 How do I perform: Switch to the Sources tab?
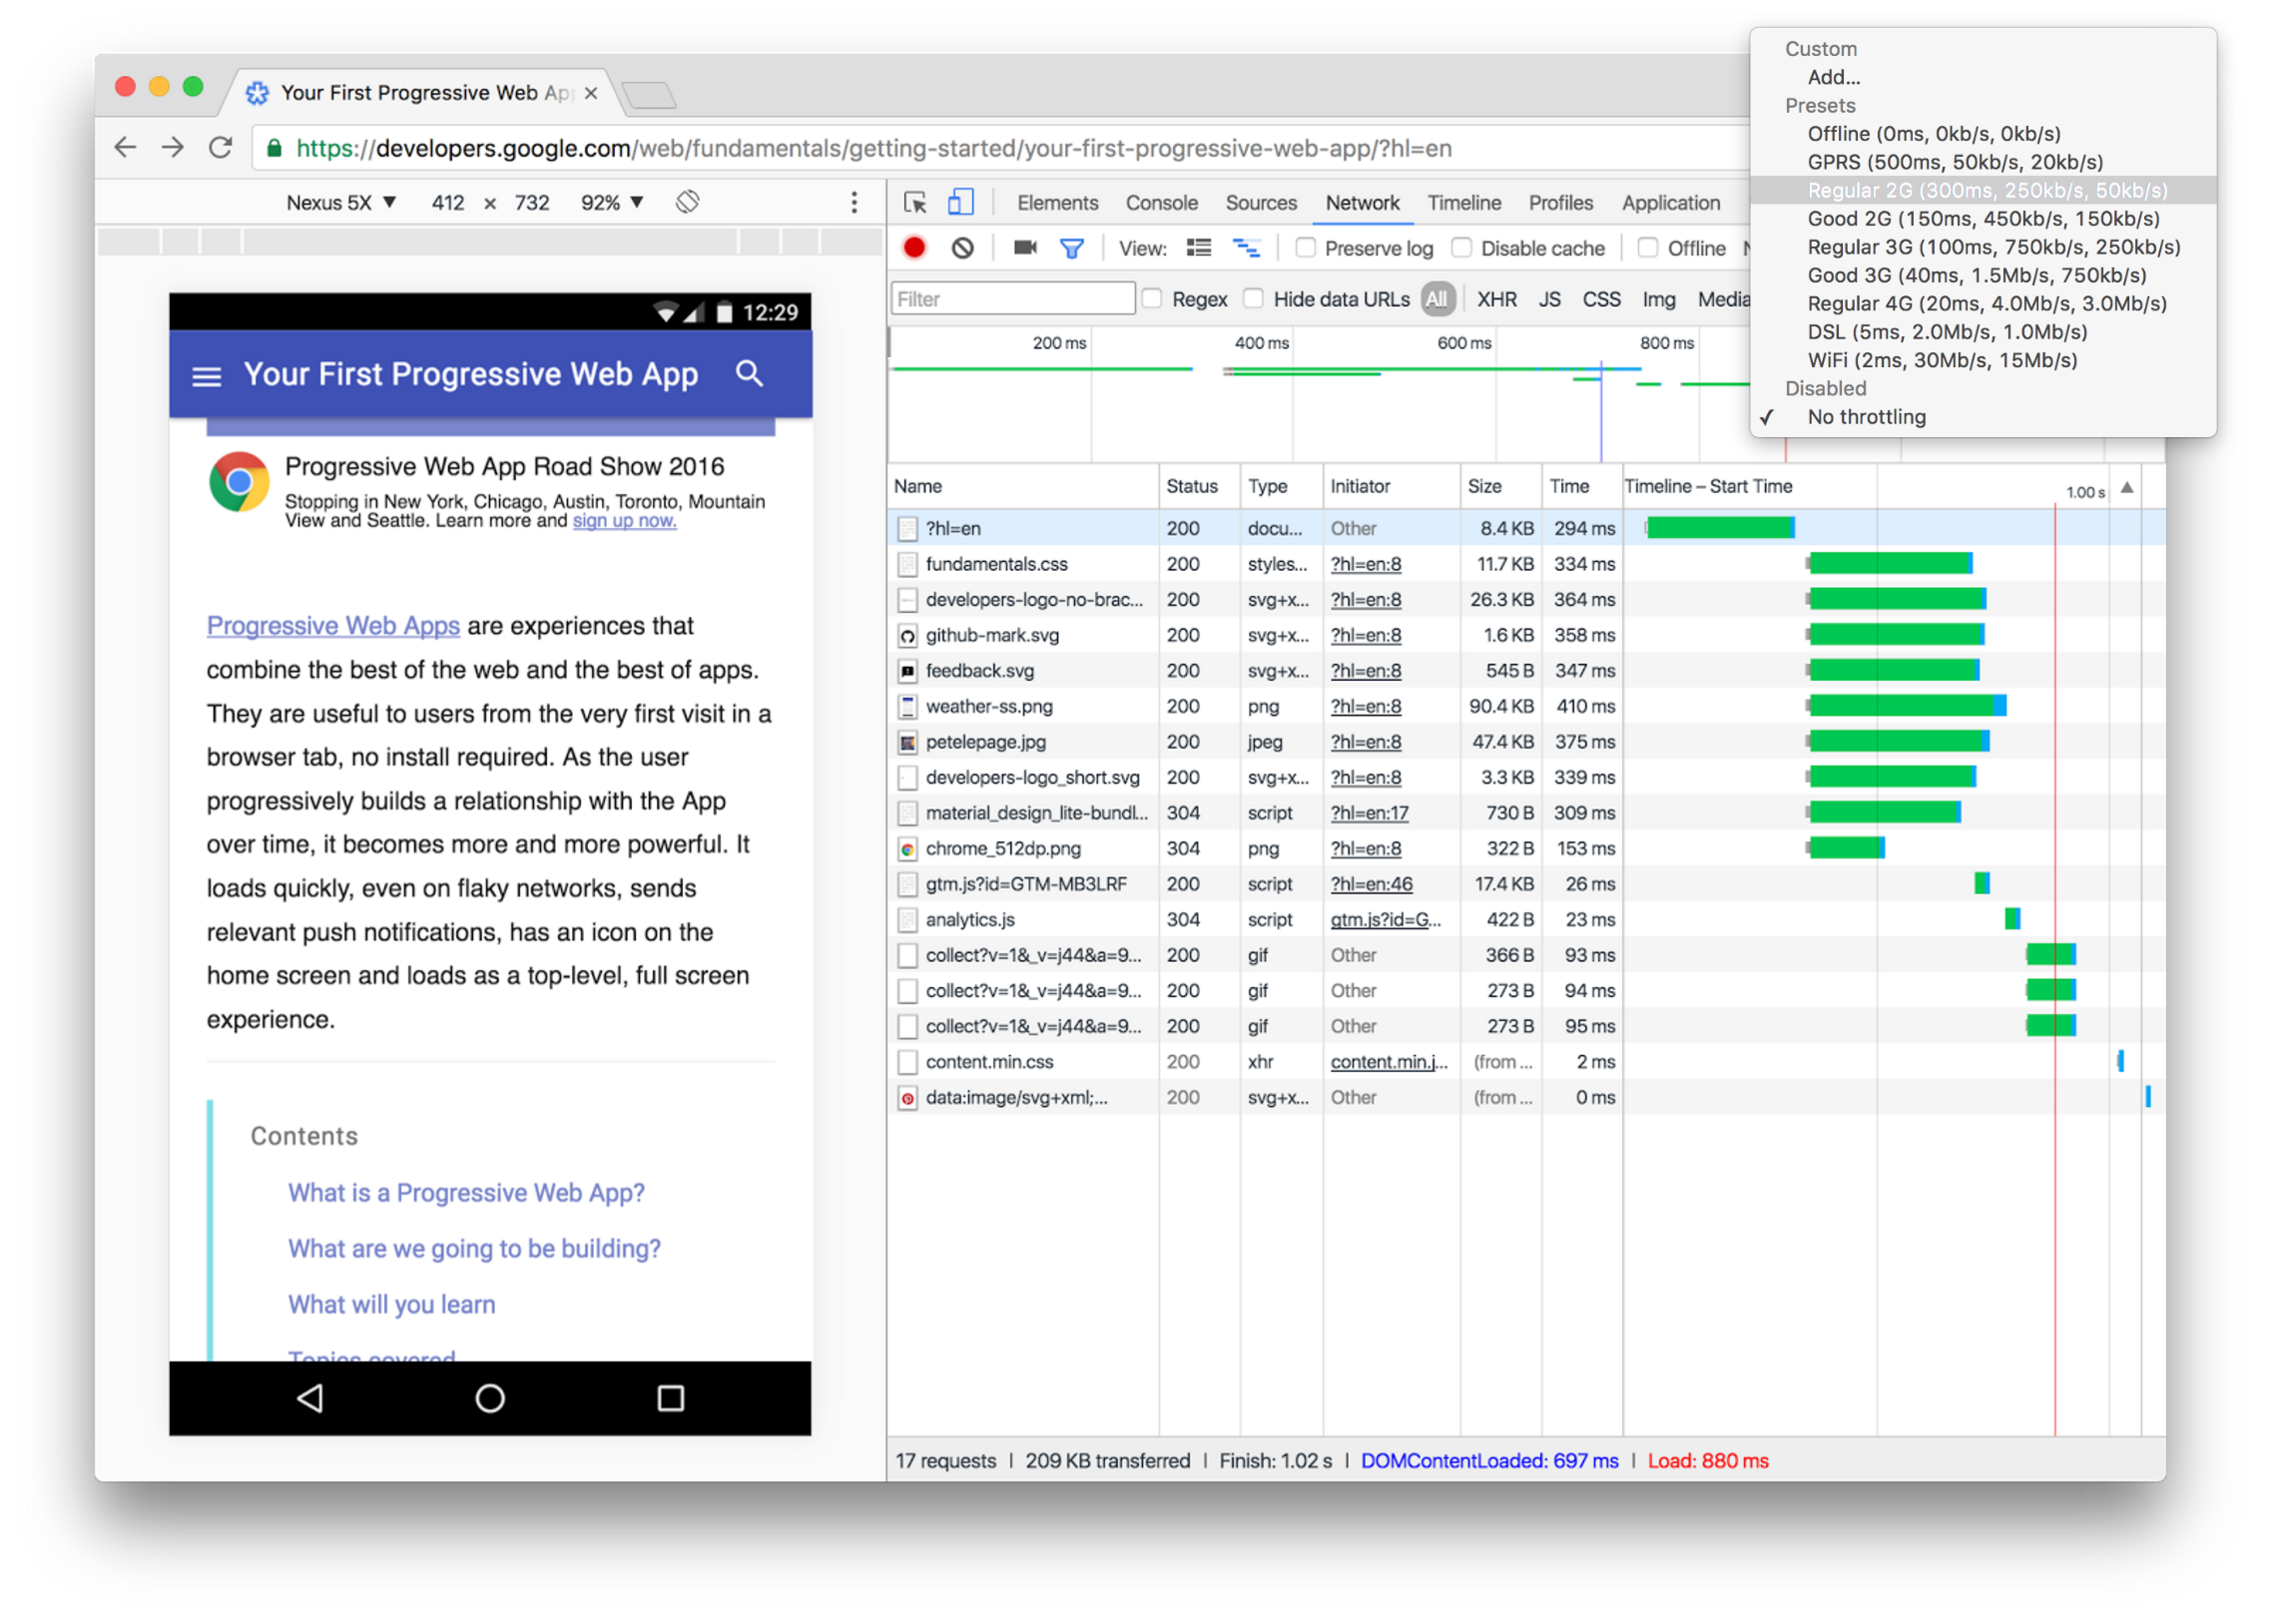coord(1261,203)
